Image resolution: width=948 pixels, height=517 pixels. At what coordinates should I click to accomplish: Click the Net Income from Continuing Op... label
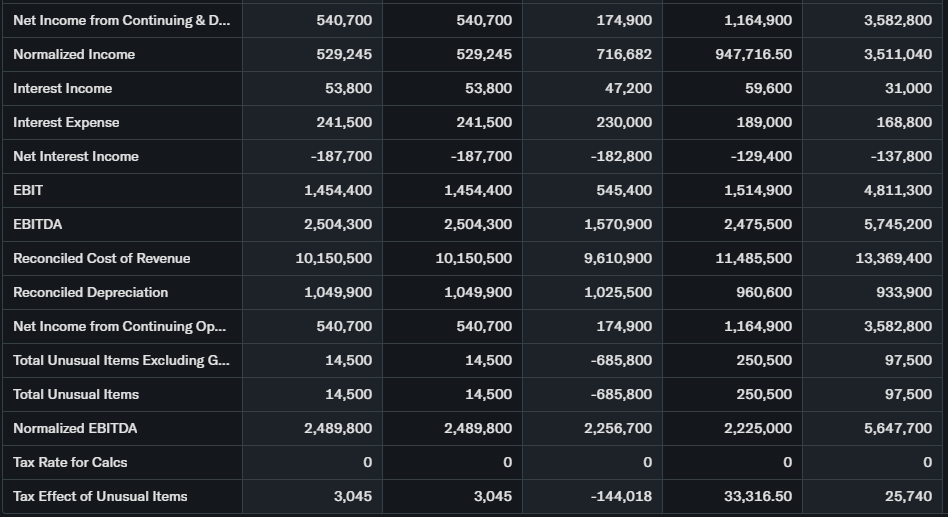point(119,326)
